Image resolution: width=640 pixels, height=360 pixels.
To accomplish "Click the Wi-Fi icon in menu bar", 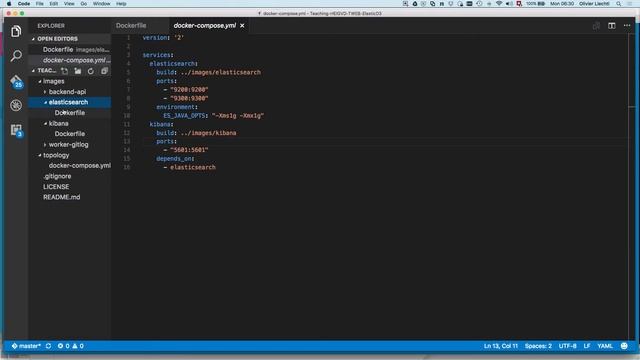I will tap(499, 4).
